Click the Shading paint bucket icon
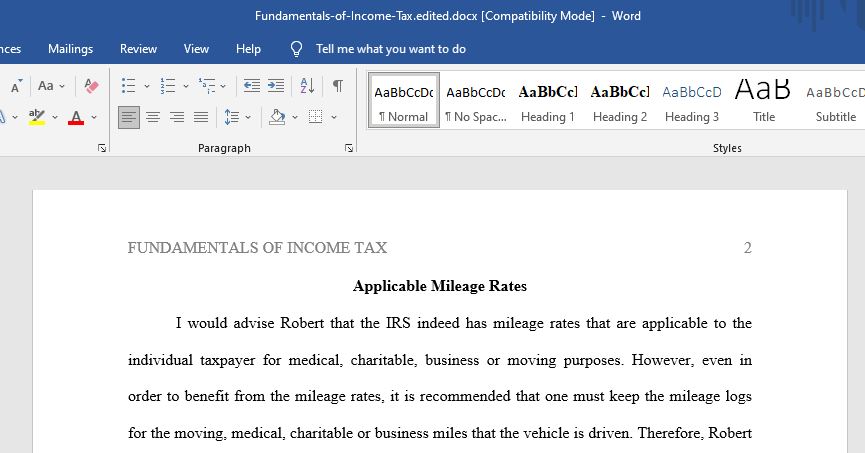865x453 pixels. coord(277,117)
